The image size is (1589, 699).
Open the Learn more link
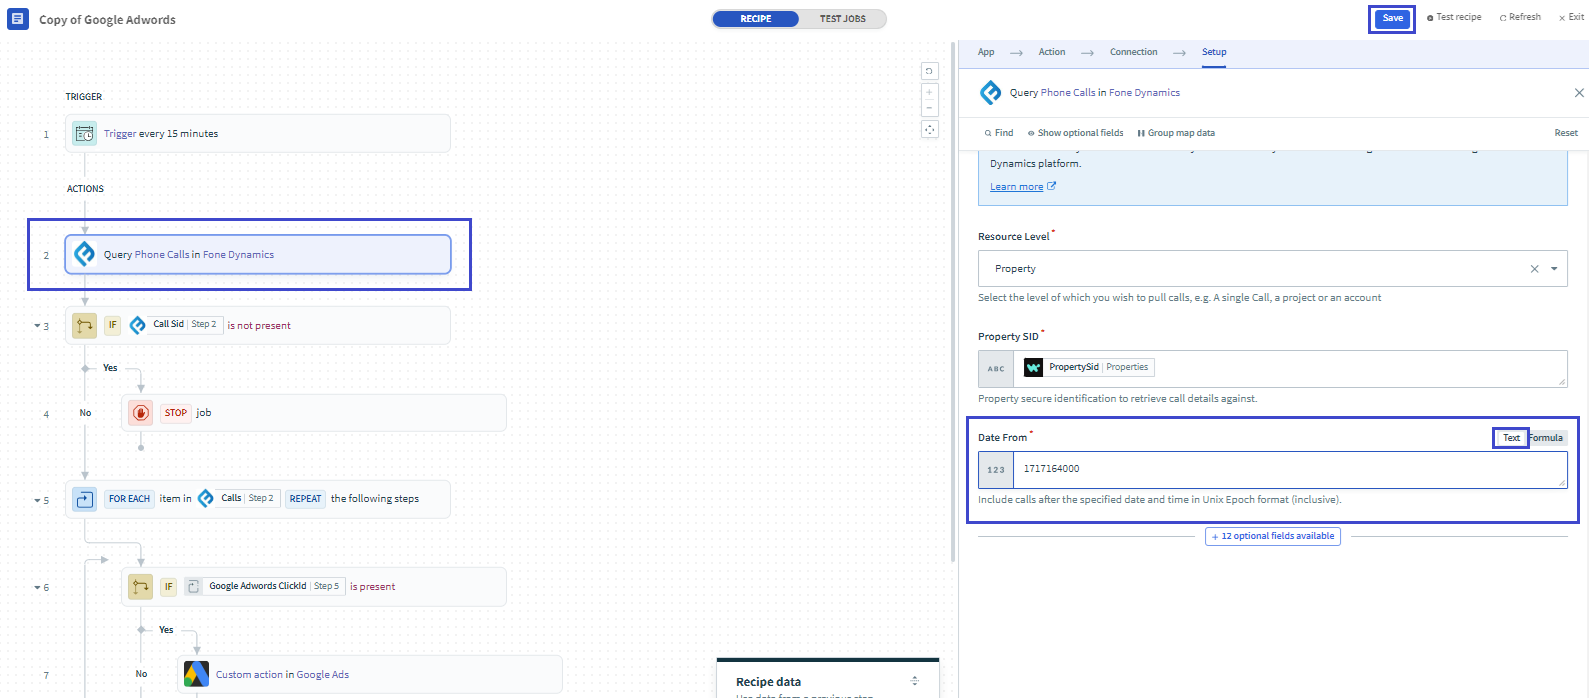point(1016,187)
